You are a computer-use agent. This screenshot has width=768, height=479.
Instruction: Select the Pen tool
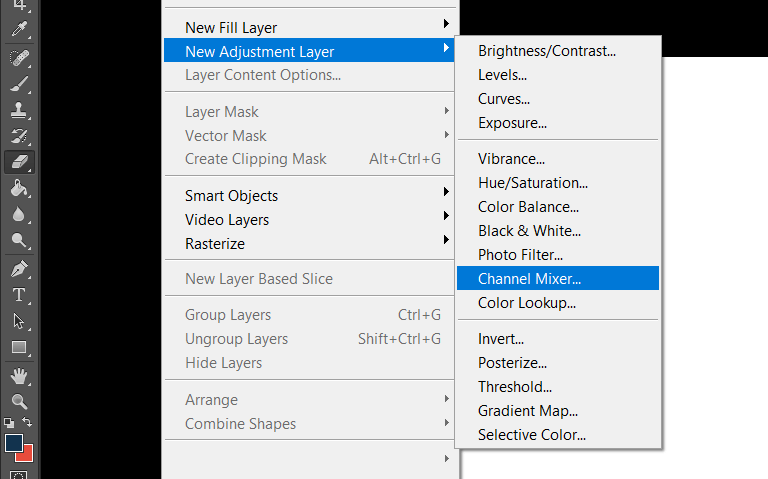[x=19, y=269]
